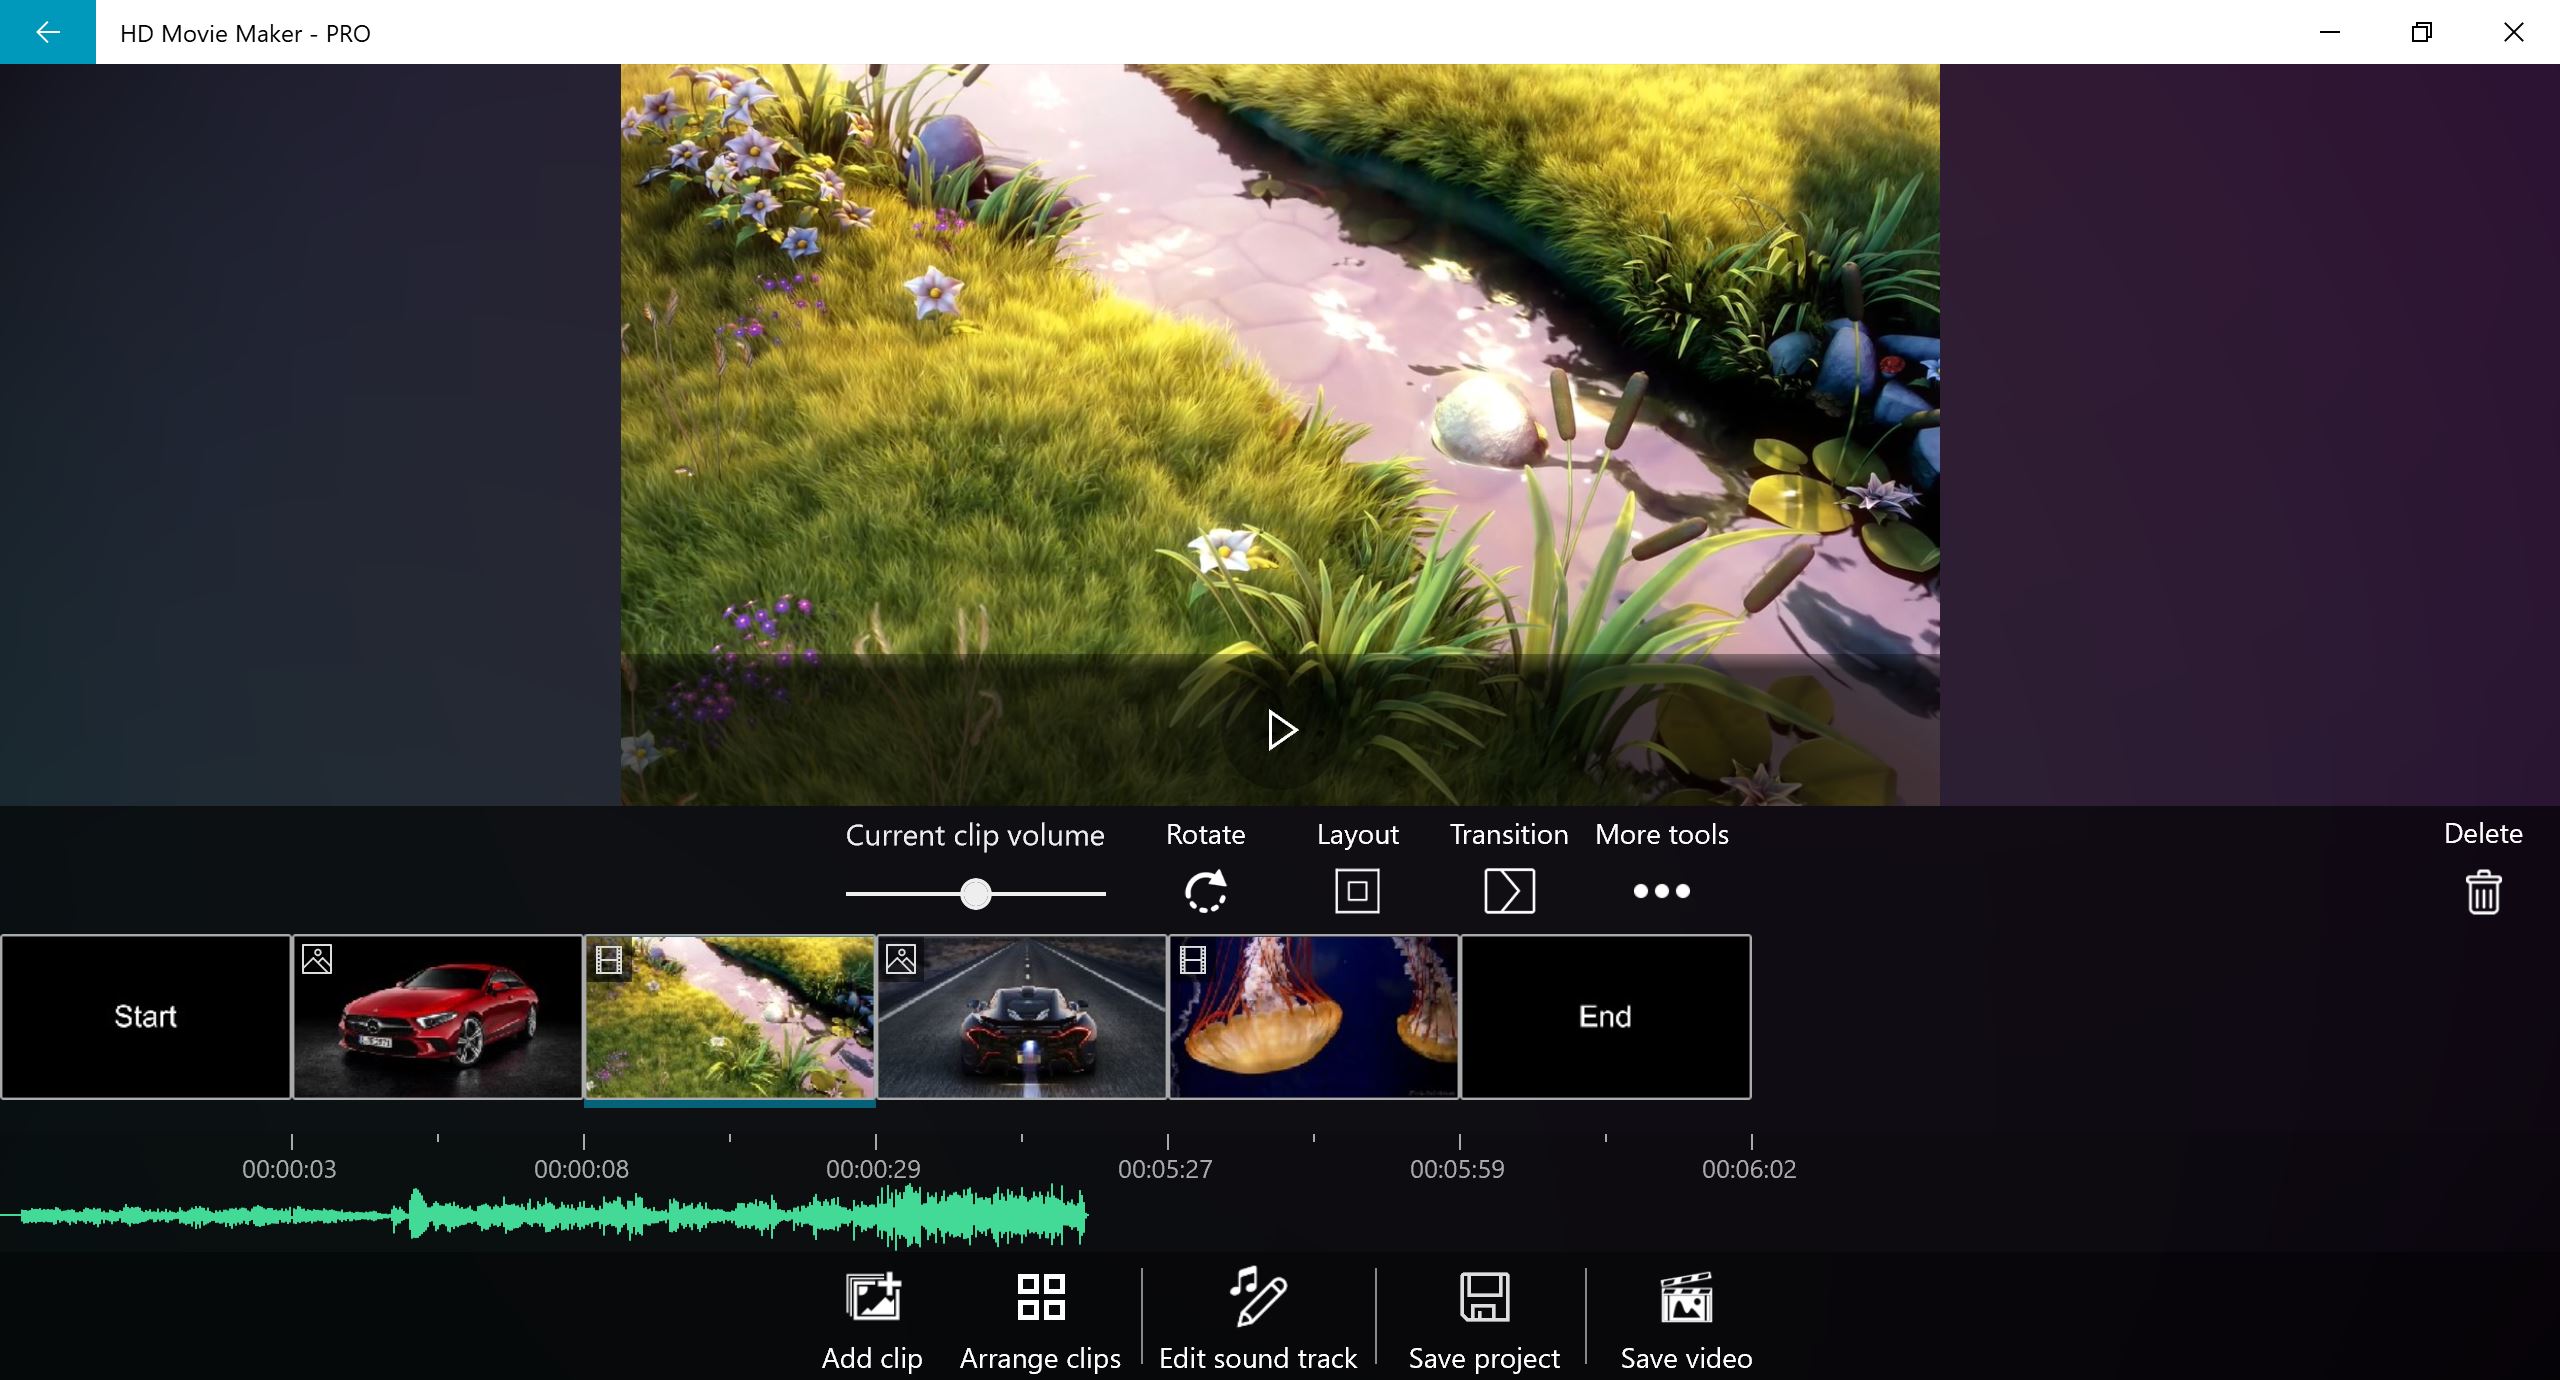Viewport: 2560px width, 1380px height.
Task: Click the film strip icon on grass clip
Action: pos(609,959)
